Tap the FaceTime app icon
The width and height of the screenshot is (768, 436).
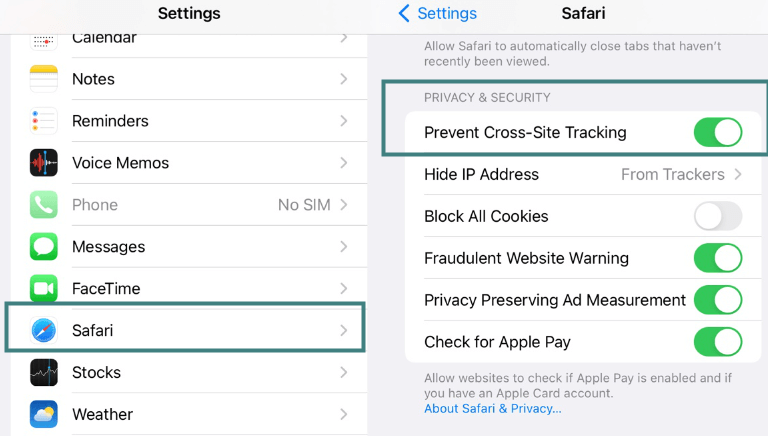(x=44, y=289)
